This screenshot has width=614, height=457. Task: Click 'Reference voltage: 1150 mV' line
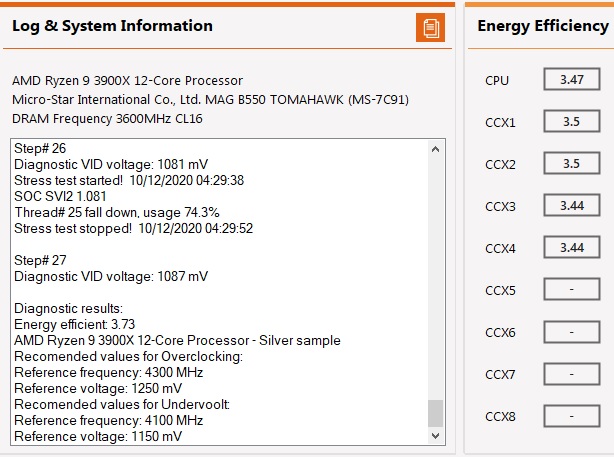coord(98,436)
